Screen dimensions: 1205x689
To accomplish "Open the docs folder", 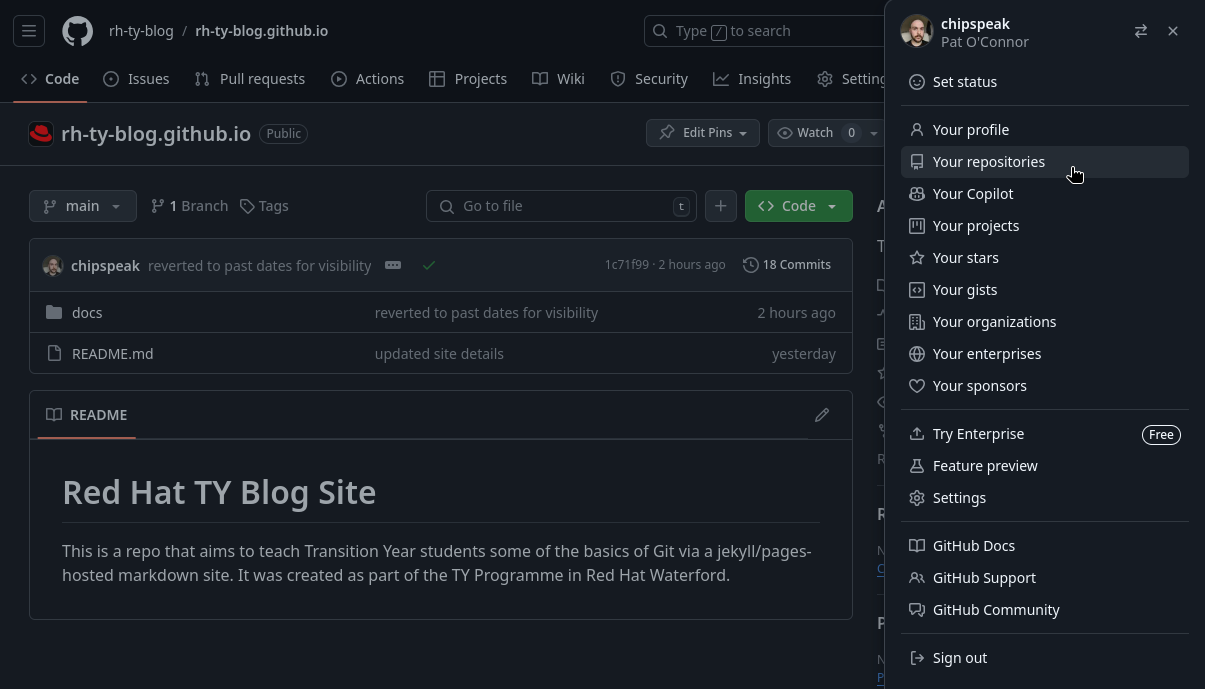I will click(x=87, y=313).
